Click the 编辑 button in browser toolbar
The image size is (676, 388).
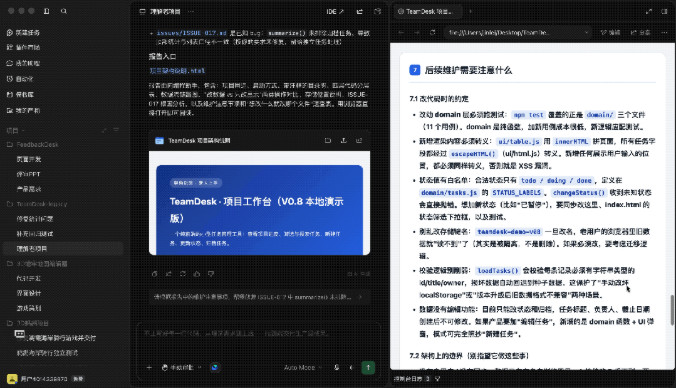coord(610,32)
